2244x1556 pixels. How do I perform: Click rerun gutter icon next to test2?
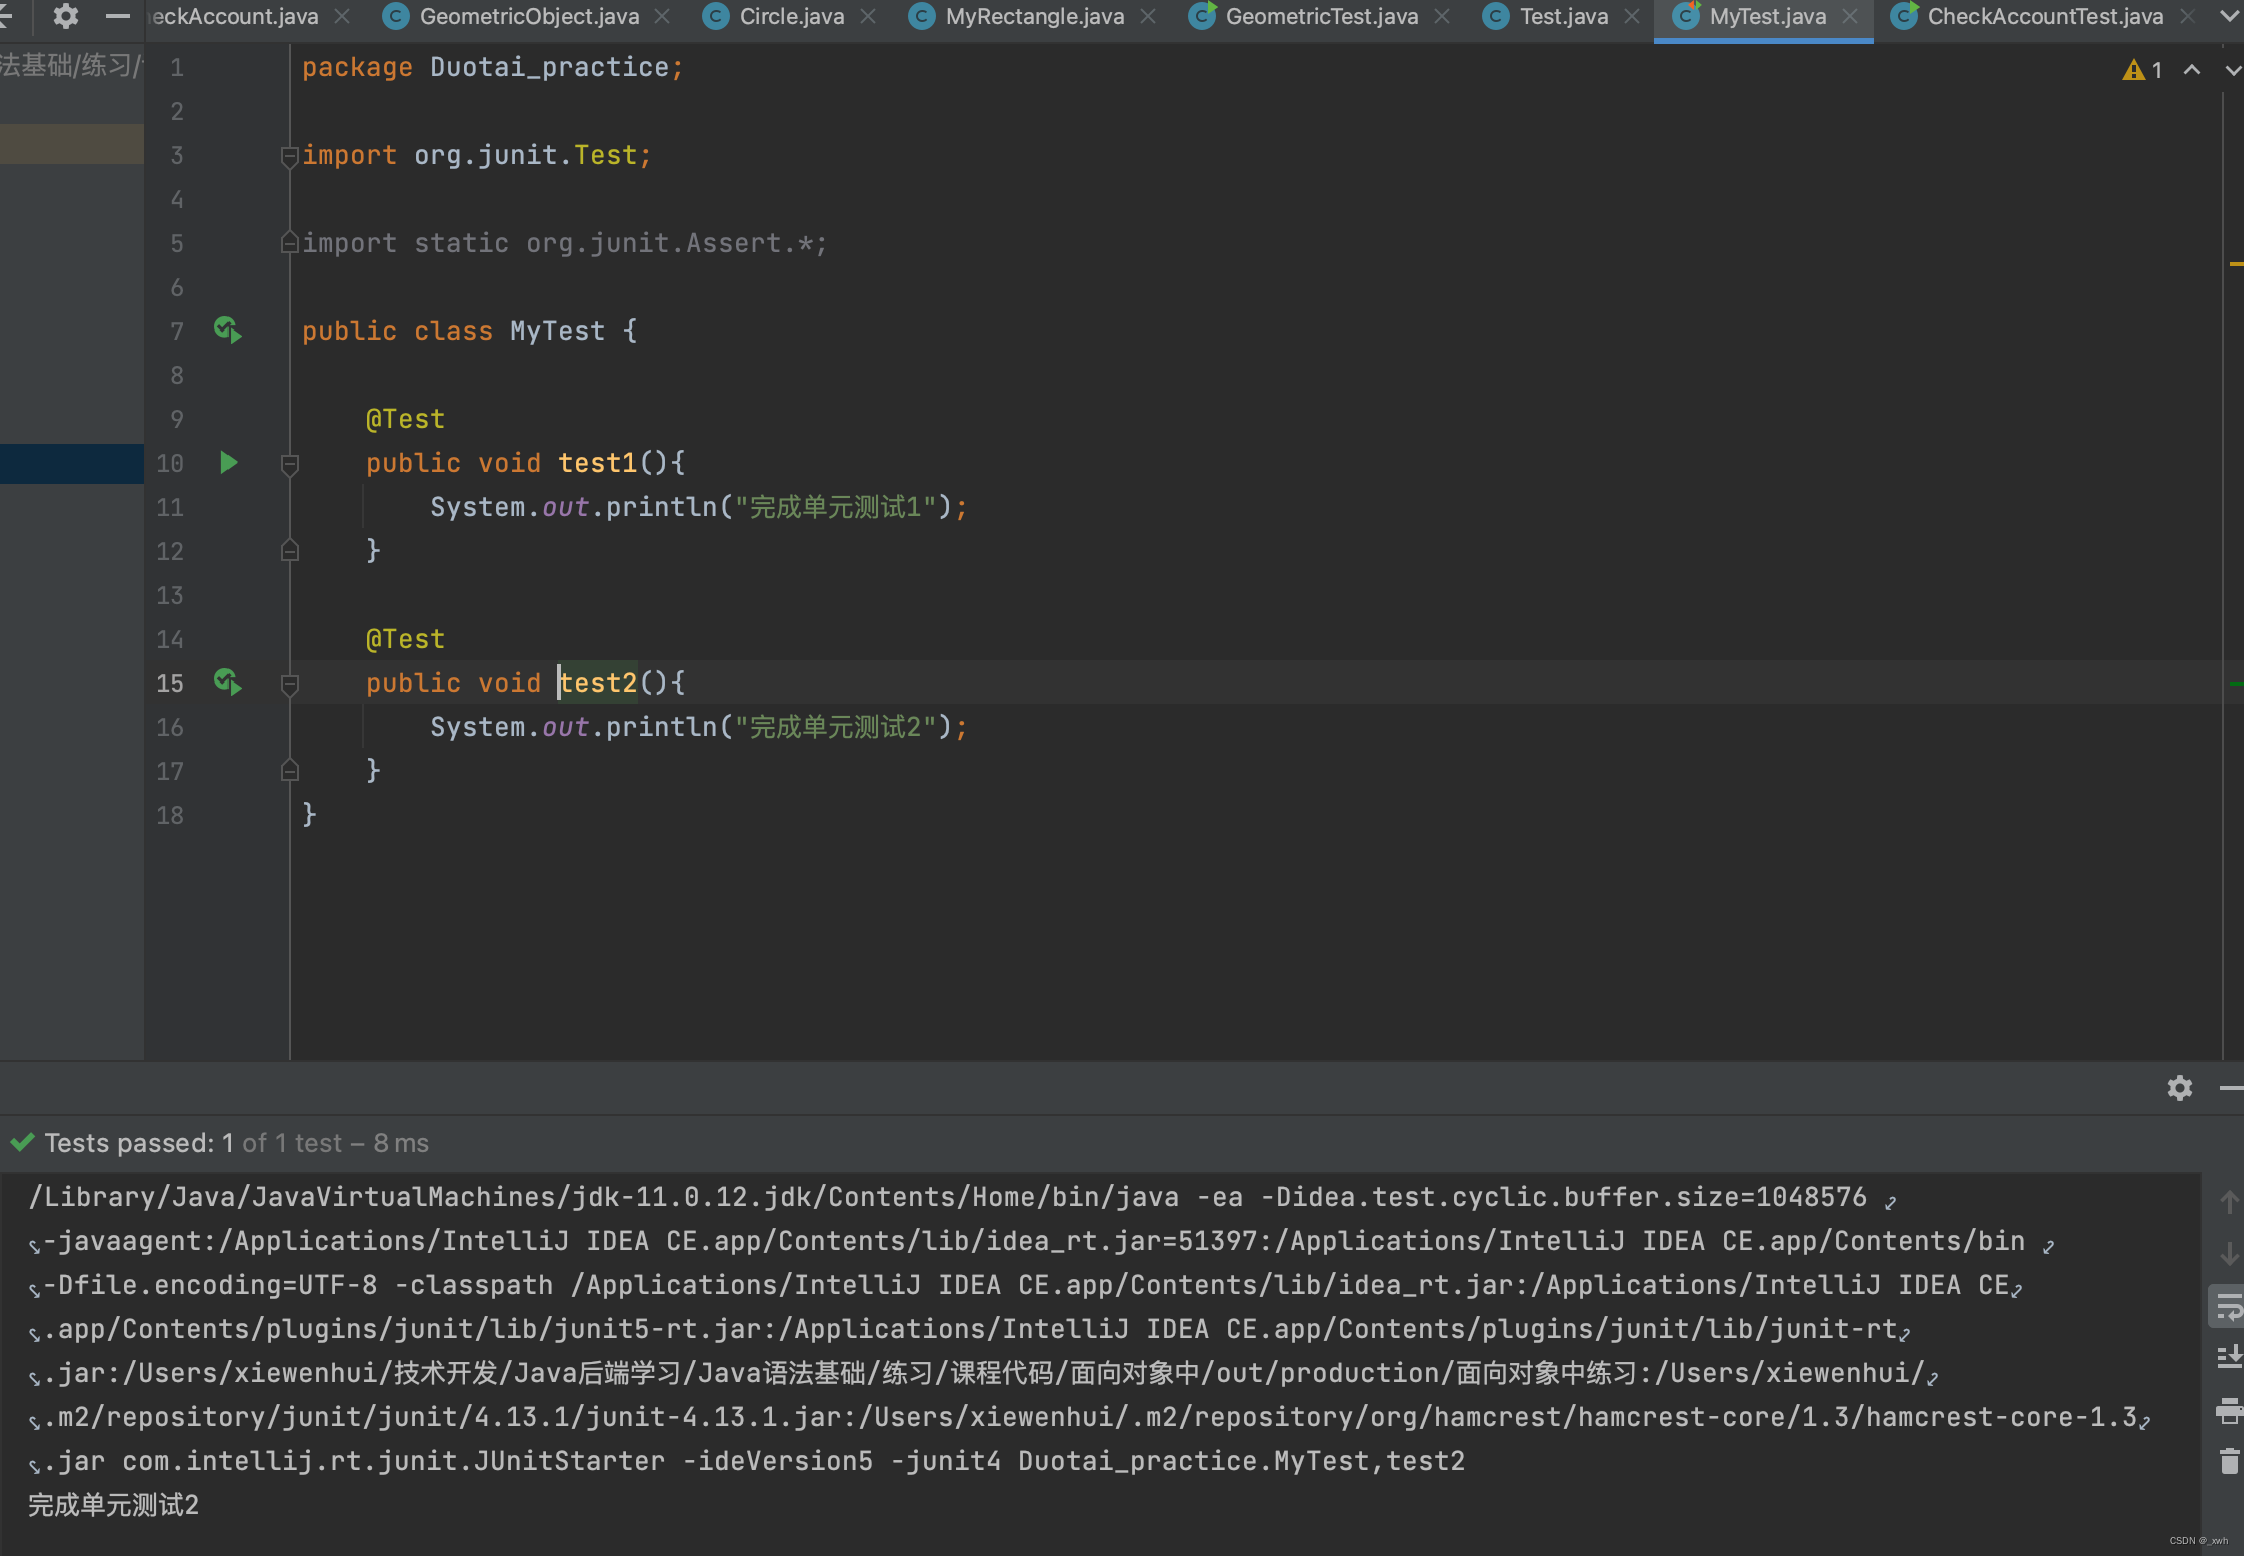pos(227,682)
